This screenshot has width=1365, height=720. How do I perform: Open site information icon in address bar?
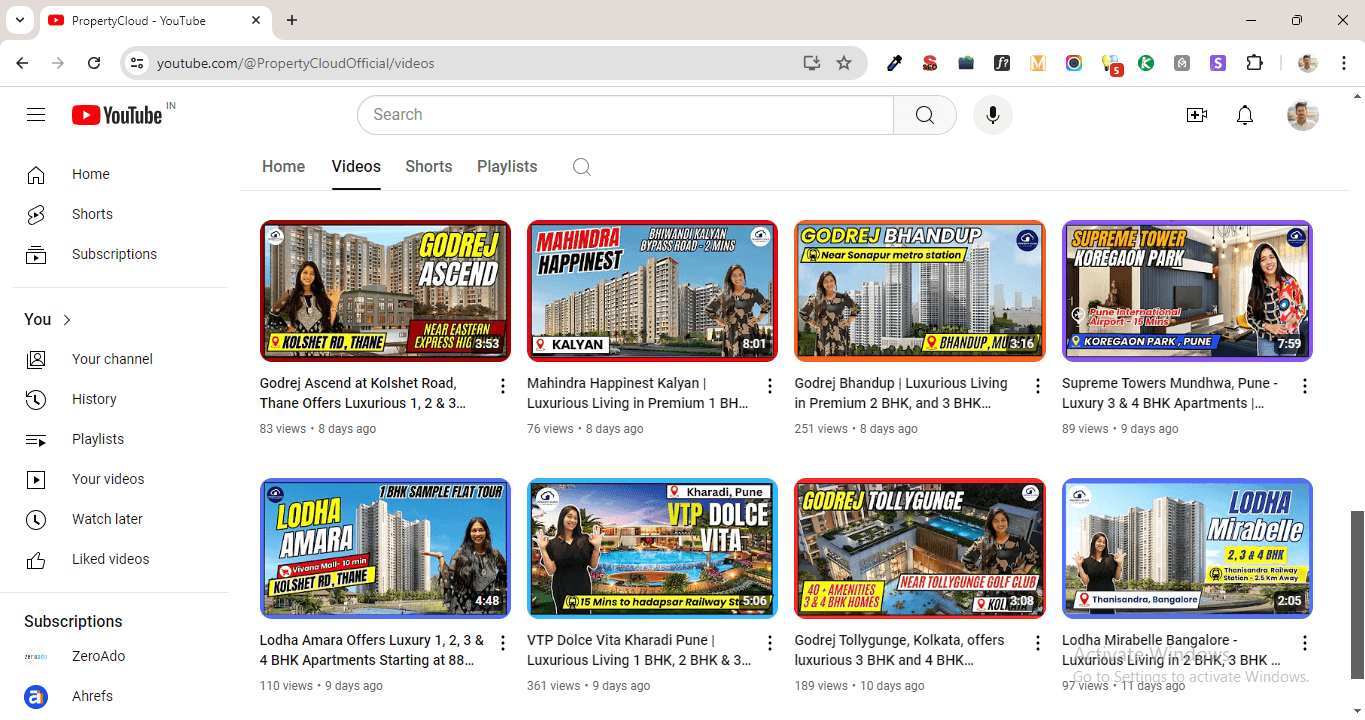tap(137, 63)
